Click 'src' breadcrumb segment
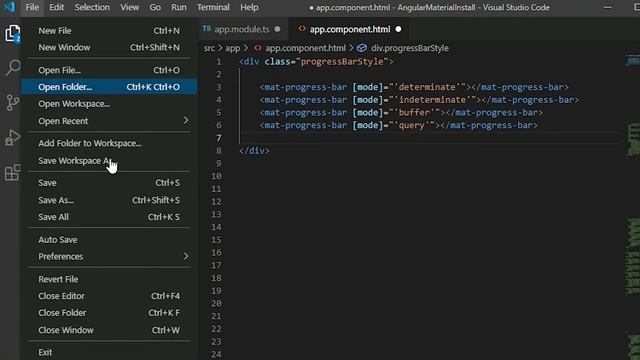640x360 pixels. (209, 48)
